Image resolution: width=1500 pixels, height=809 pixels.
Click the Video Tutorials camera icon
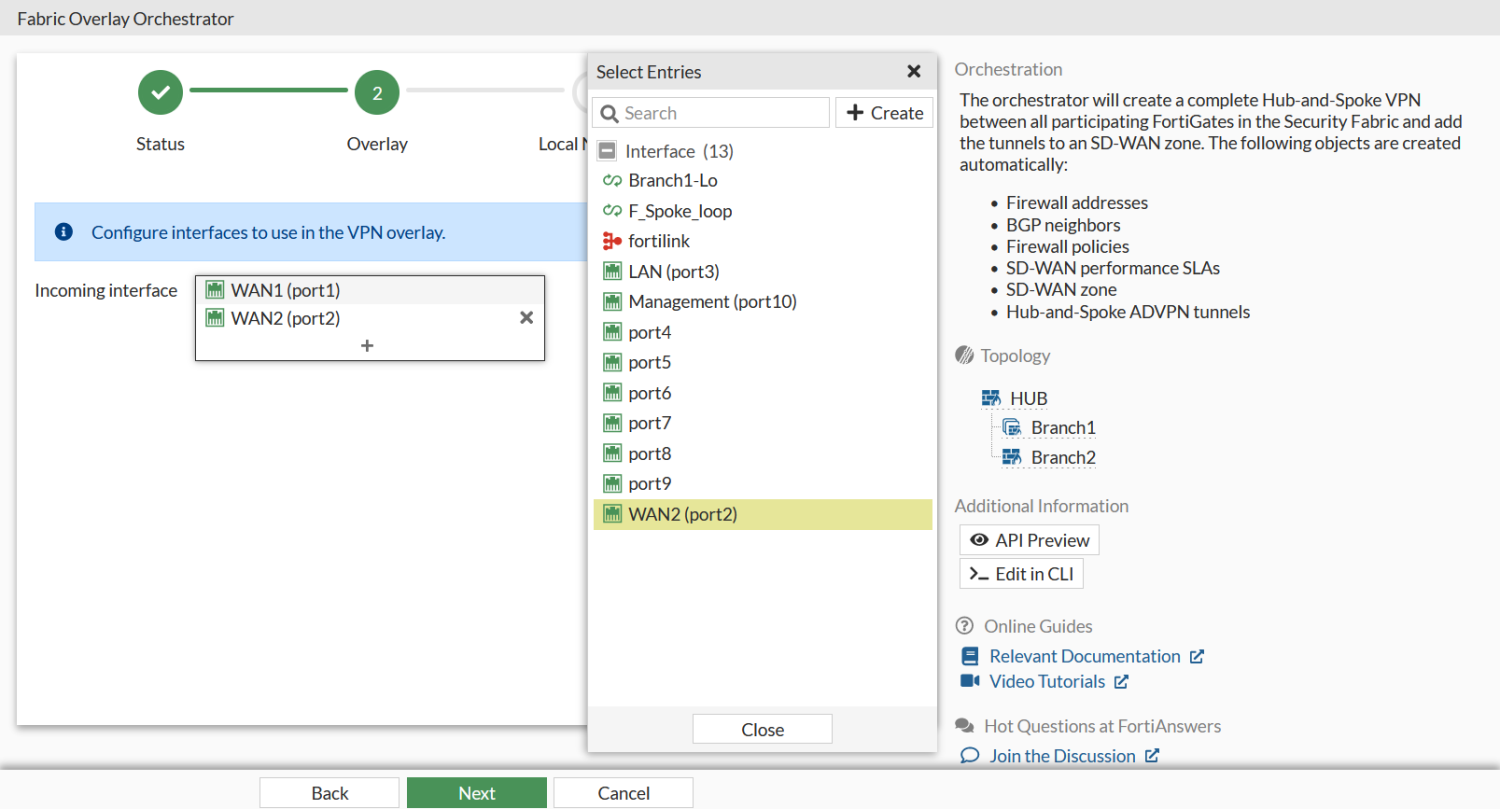click(969, 681)
